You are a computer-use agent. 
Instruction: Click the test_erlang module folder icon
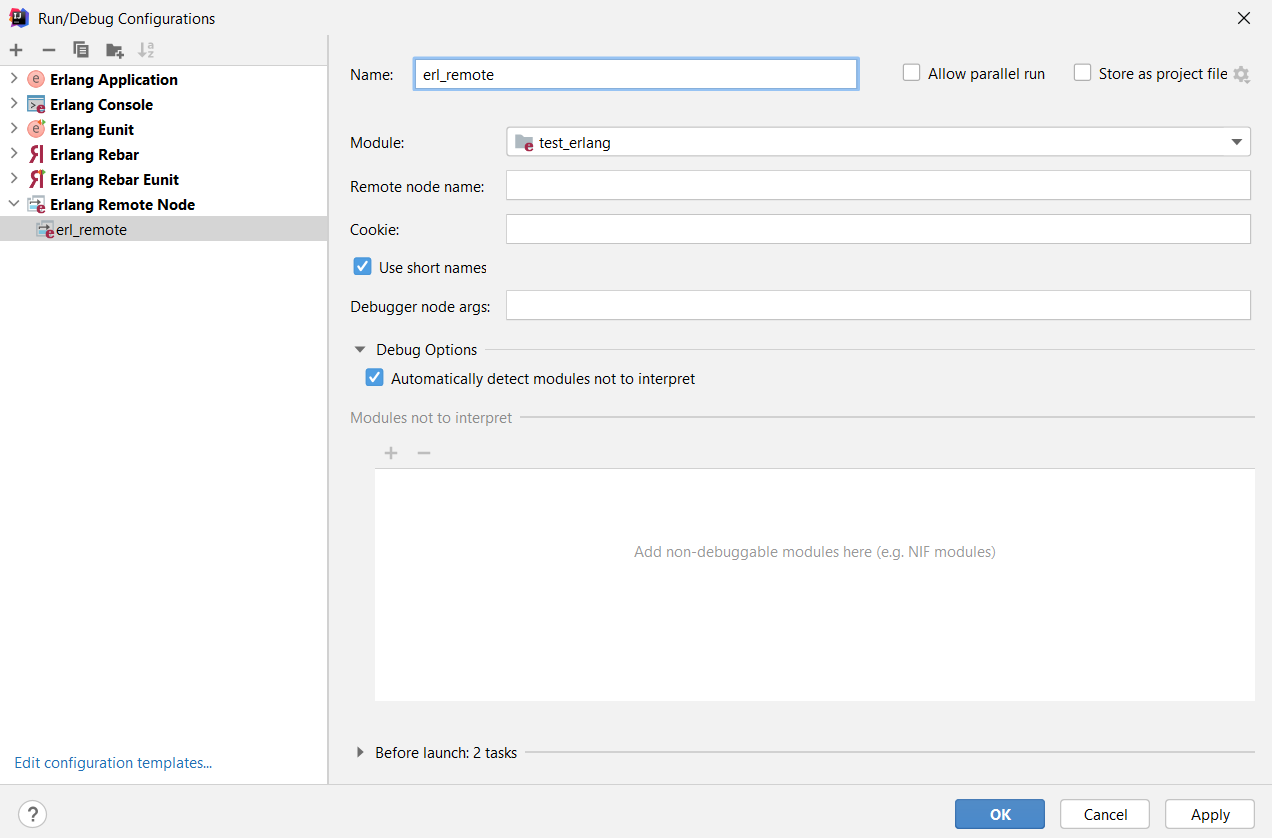point(524,143)
